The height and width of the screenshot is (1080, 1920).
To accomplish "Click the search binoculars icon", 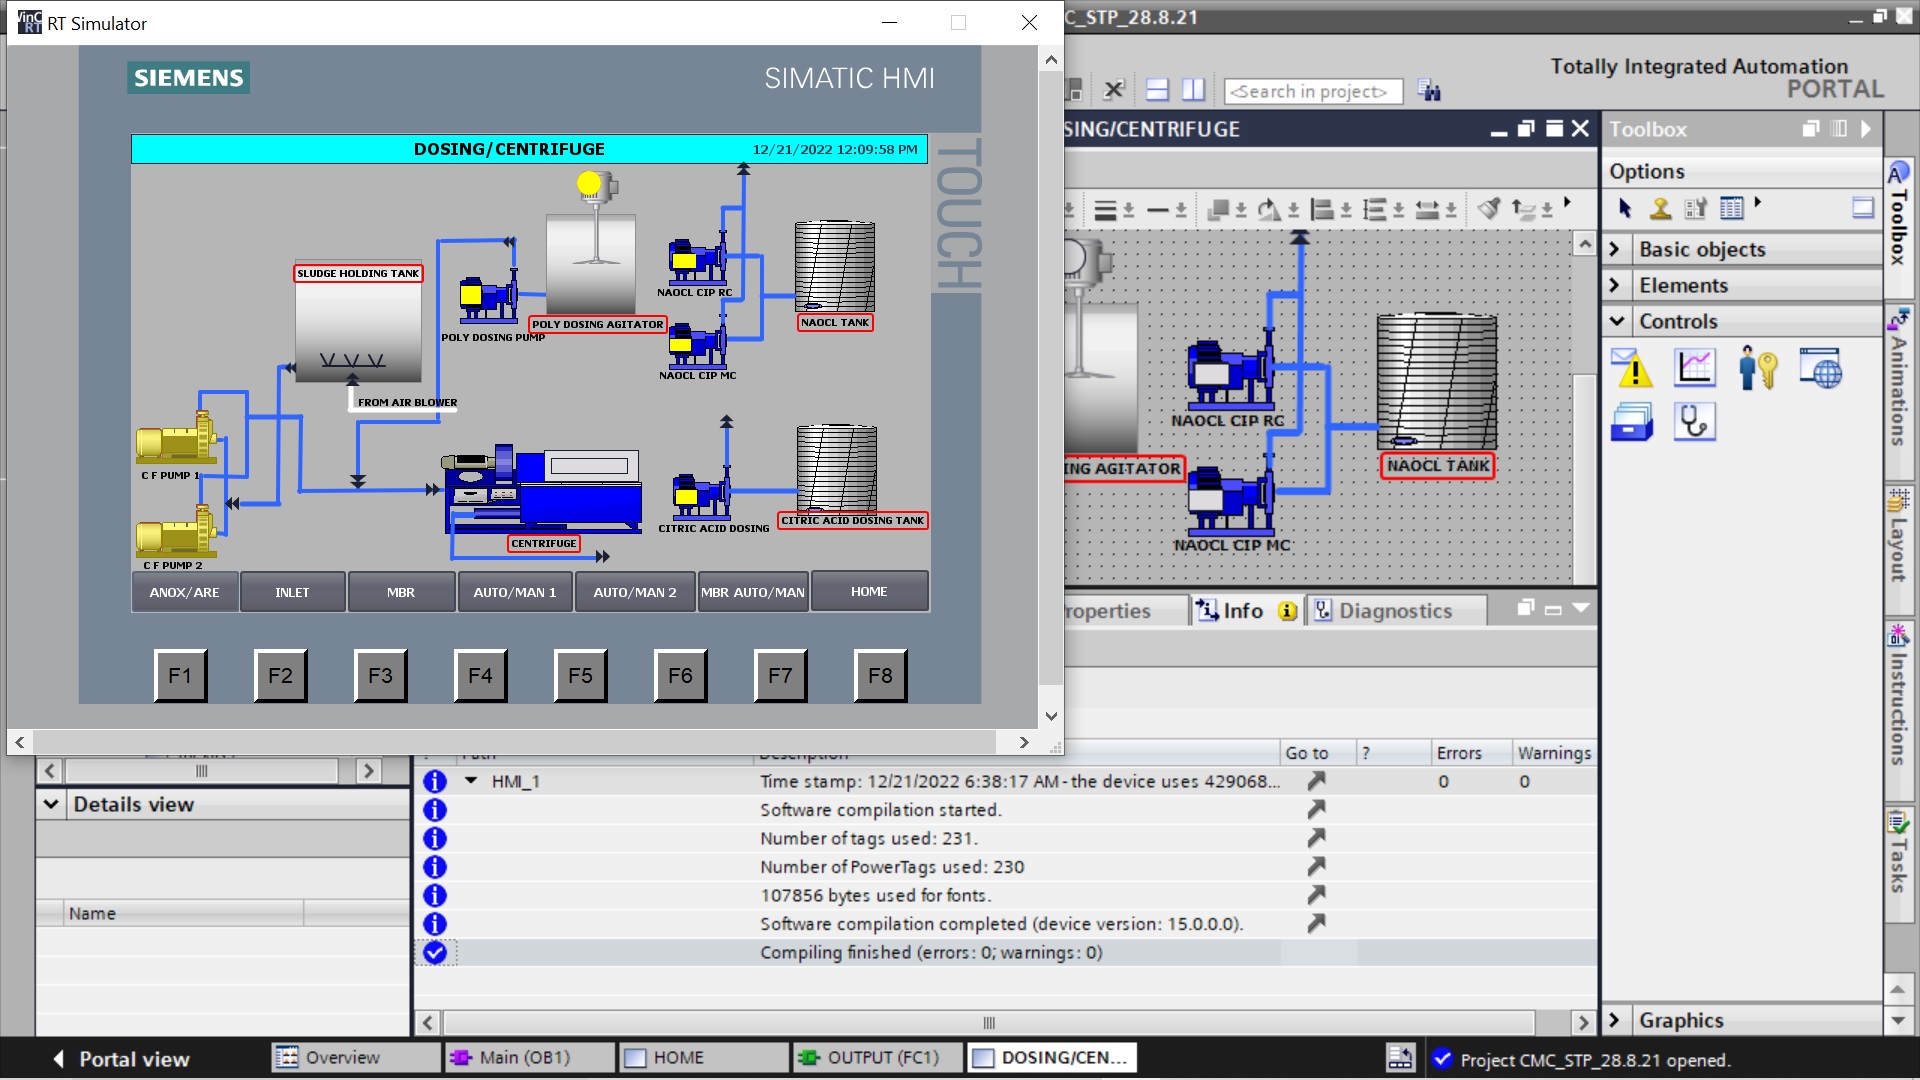I will tap(1429, 91).
